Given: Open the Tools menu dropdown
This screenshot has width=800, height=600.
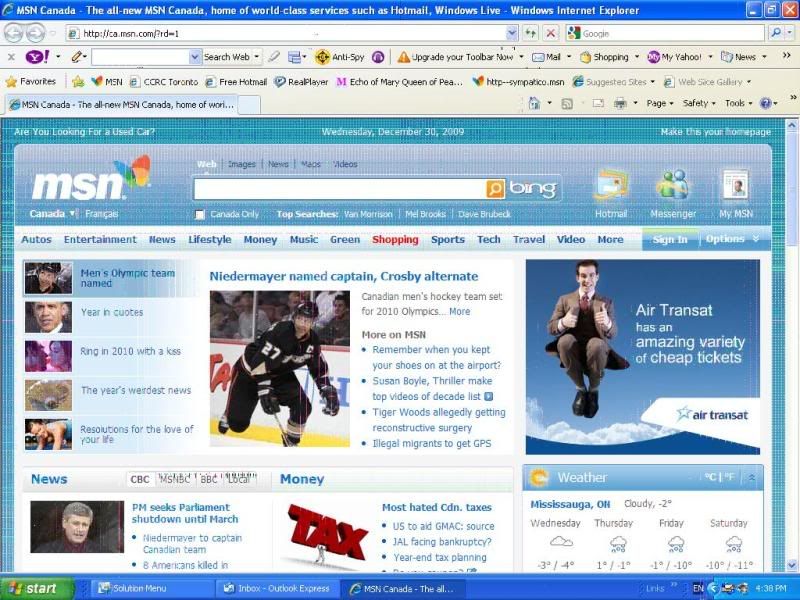Looking at the screenshot, I should (739, 104).
